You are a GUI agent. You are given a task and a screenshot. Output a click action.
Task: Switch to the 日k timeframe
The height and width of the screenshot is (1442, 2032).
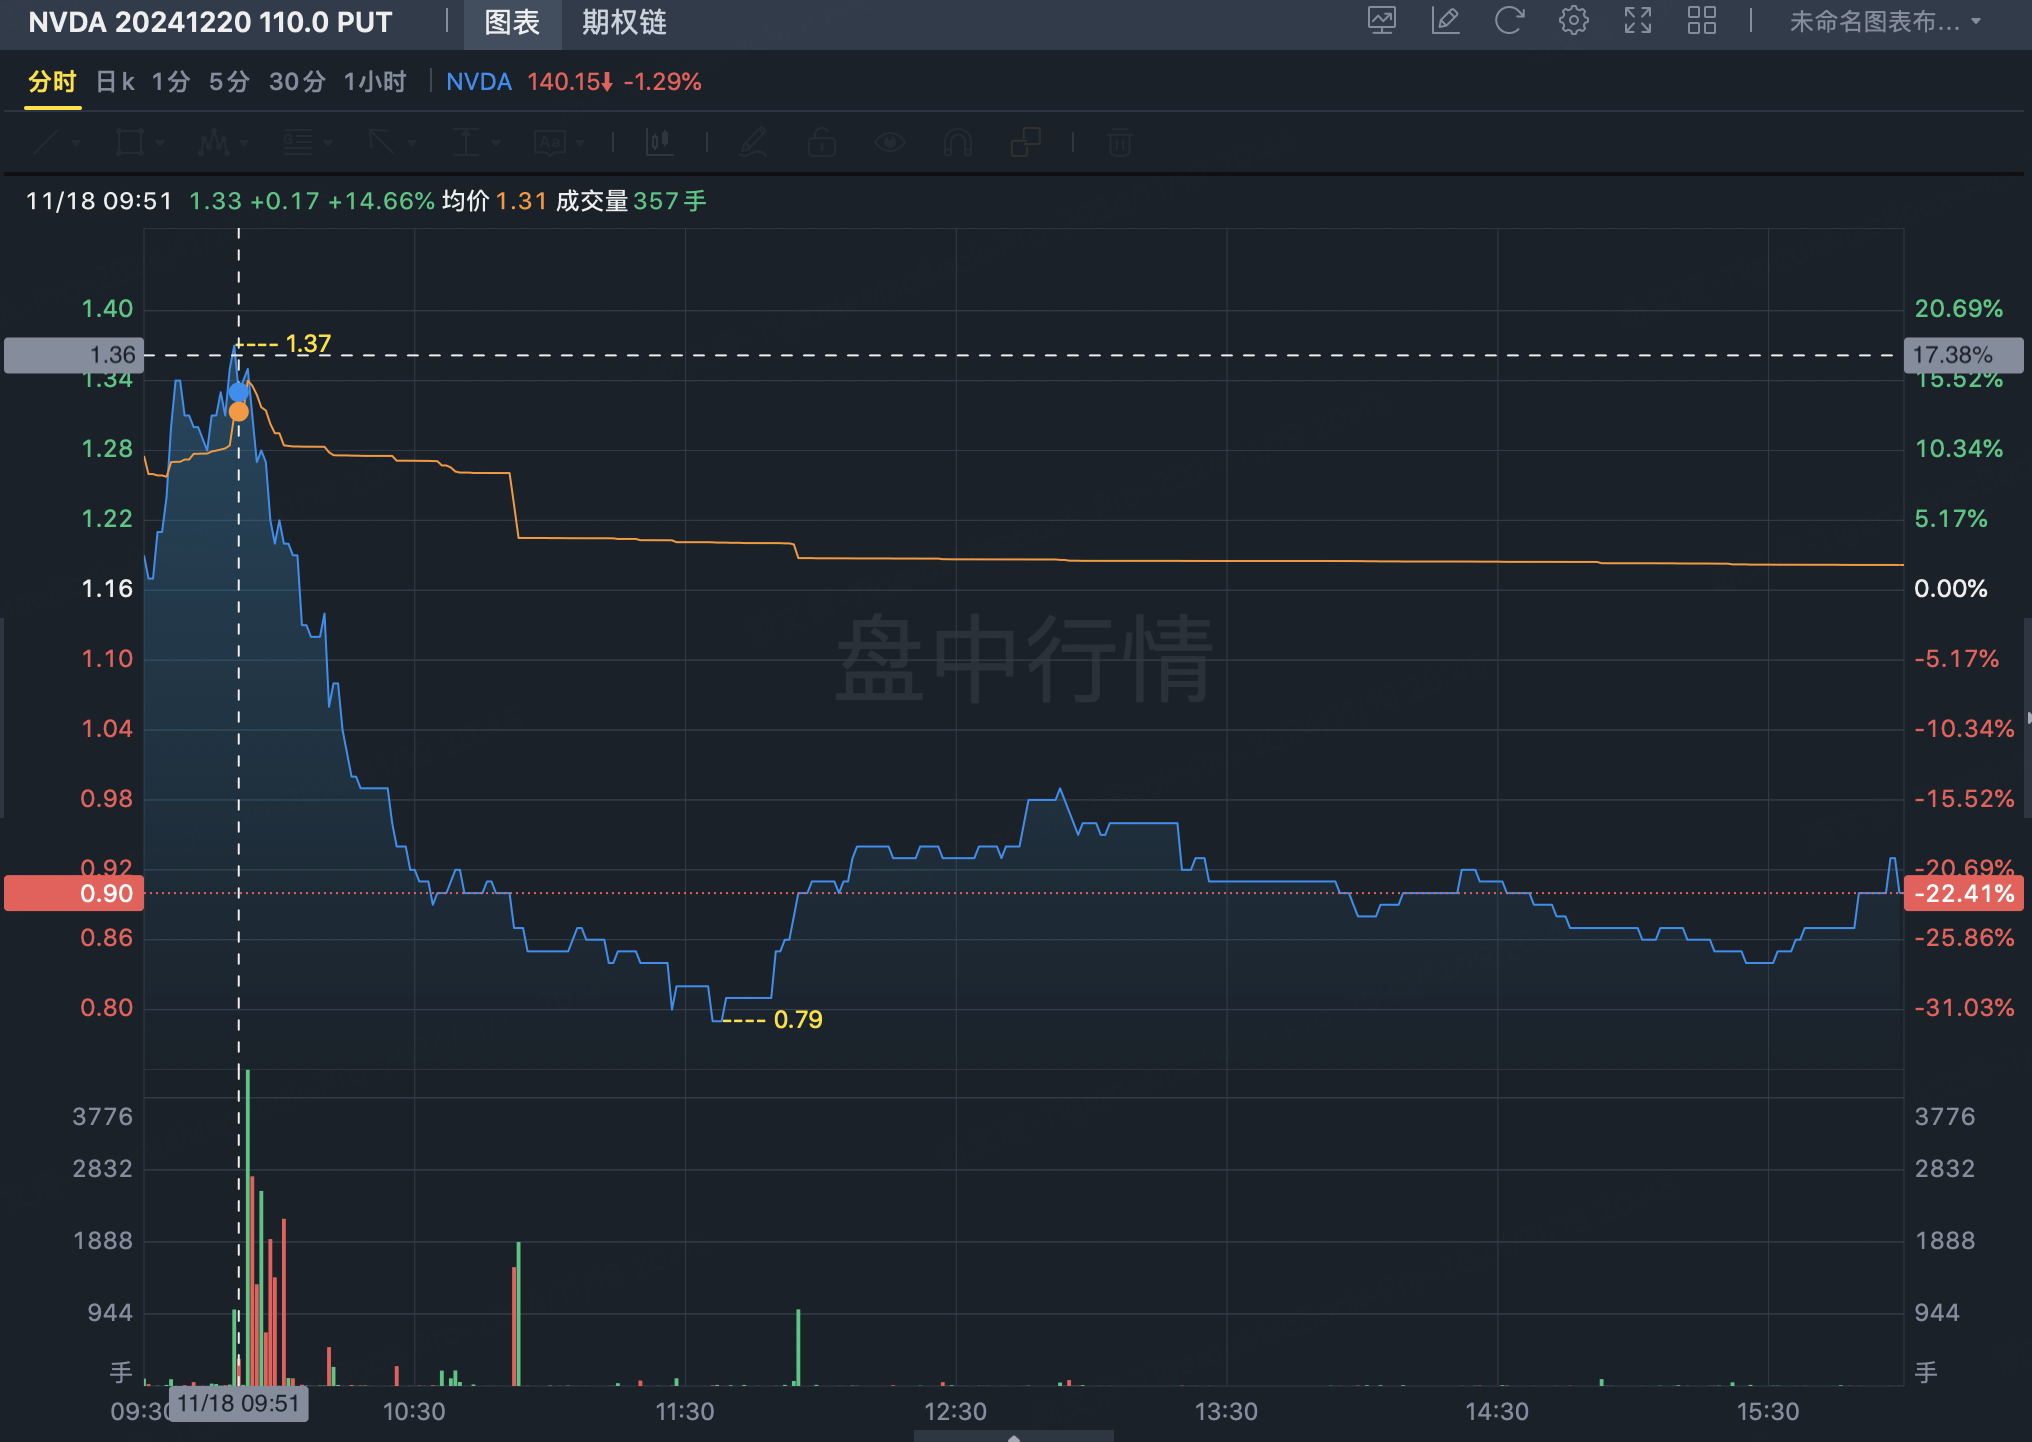click(x=114, y=82)
